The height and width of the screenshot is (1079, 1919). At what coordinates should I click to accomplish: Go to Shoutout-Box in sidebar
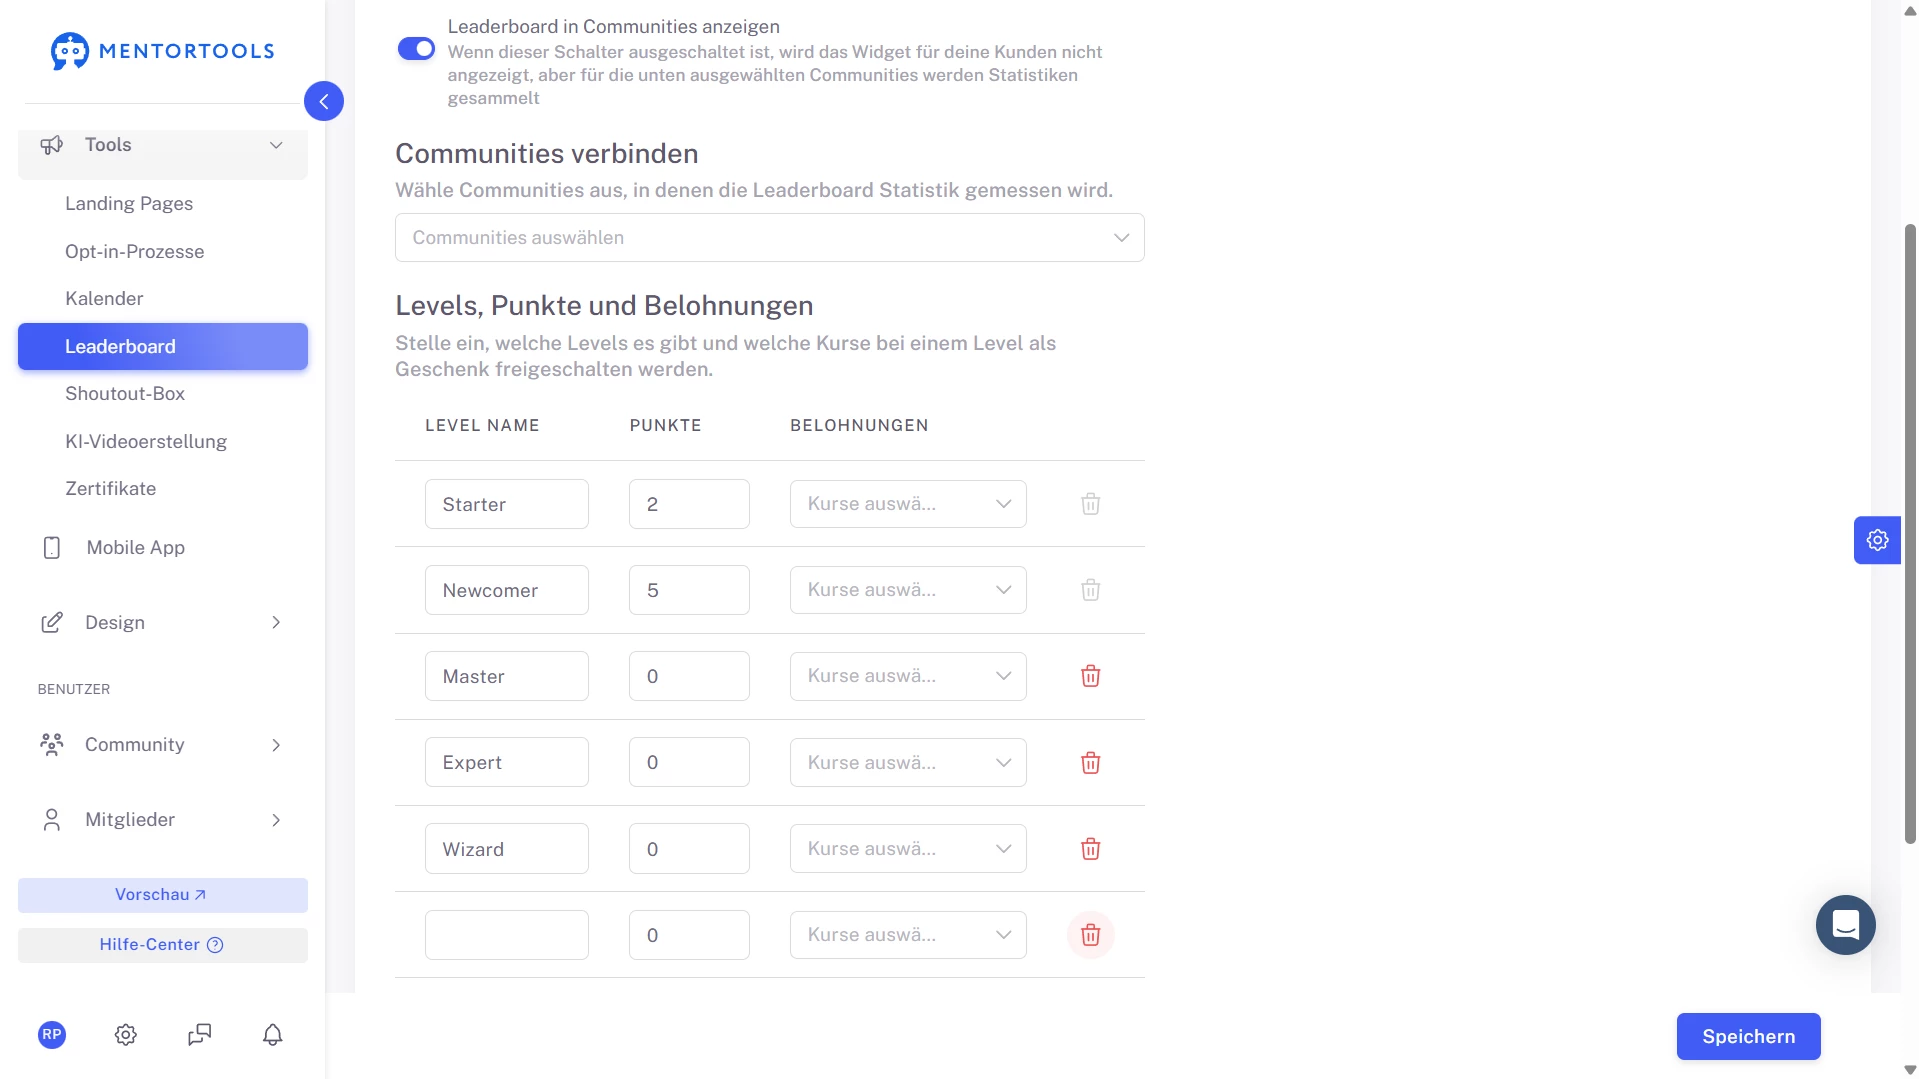(125, 394)
